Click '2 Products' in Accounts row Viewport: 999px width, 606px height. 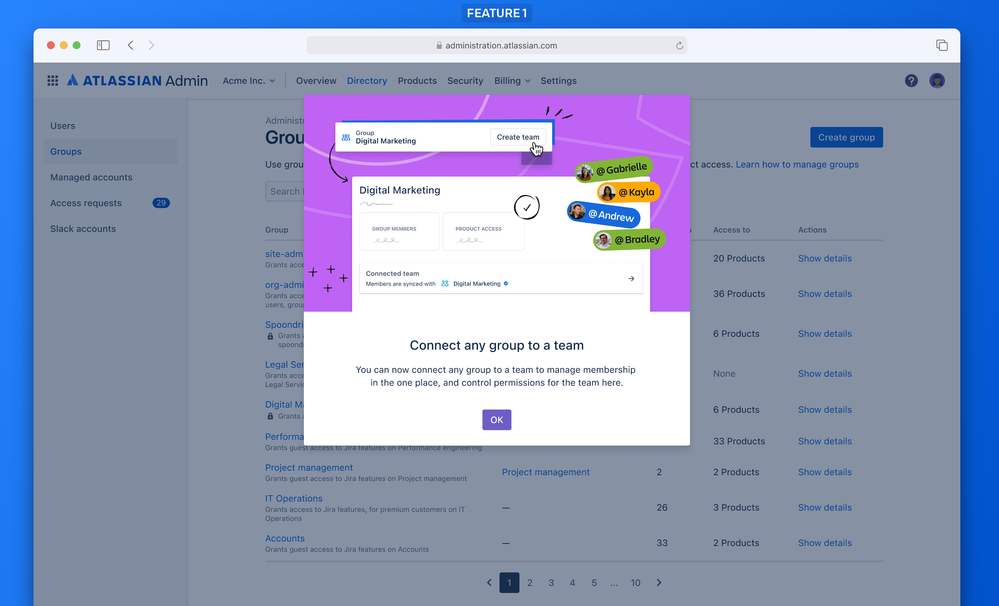pos(736,543)
